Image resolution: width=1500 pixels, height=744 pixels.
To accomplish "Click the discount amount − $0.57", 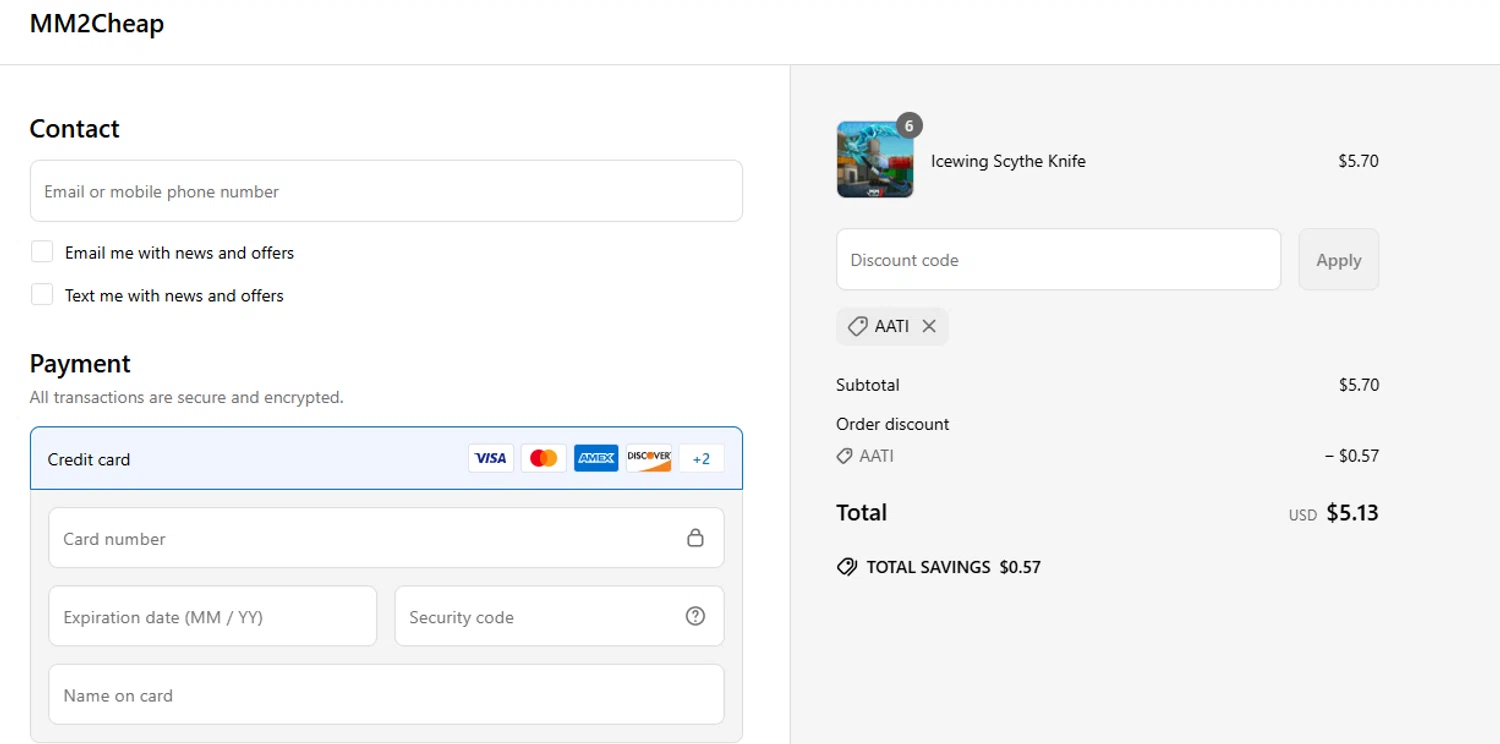I will tap(1352, 456).
